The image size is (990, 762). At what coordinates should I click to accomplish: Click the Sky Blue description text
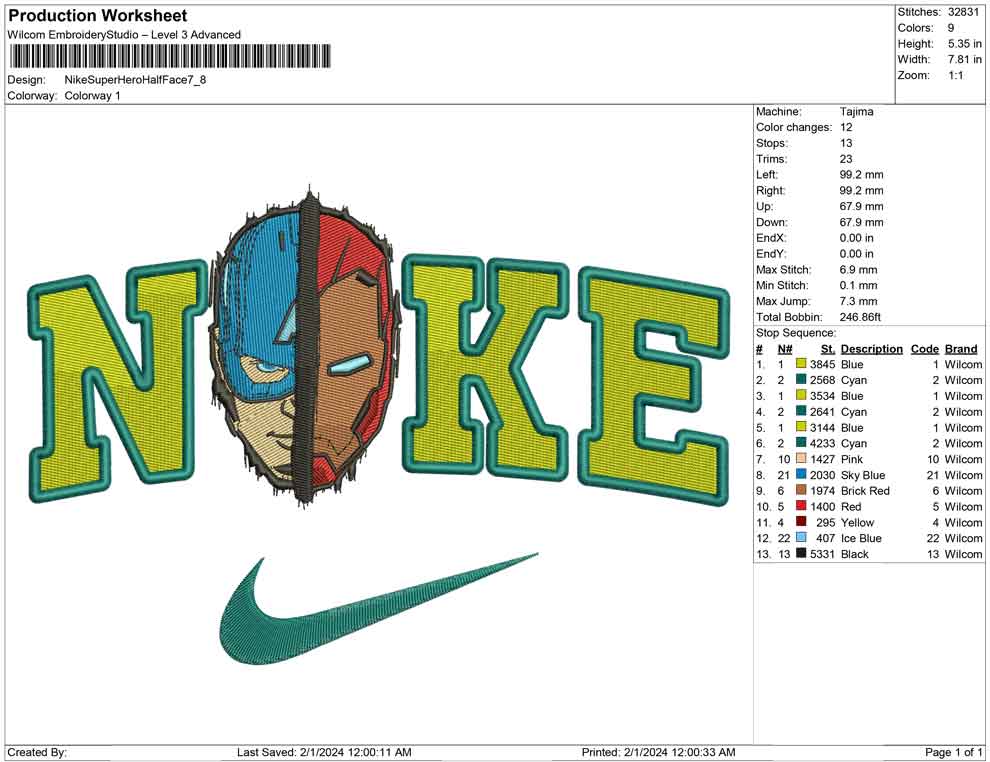(x=862, y=475)
